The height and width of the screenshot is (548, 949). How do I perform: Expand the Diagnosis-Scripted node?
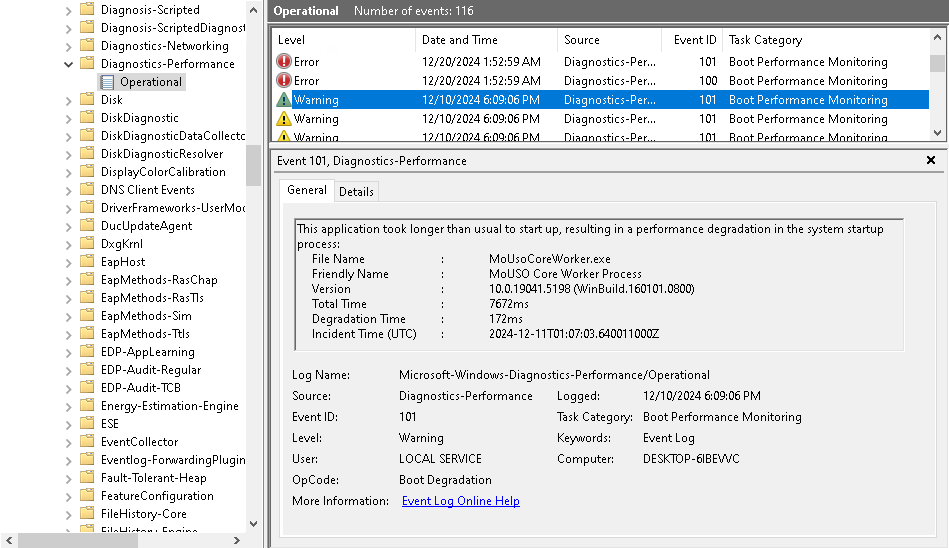click(68, 11)
